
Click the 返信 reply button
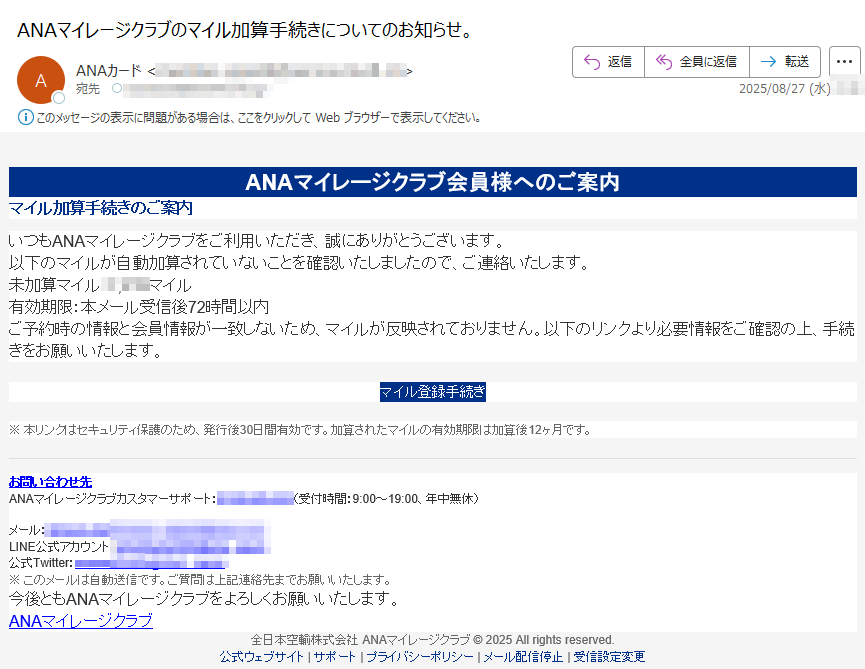tap(608, 62)
